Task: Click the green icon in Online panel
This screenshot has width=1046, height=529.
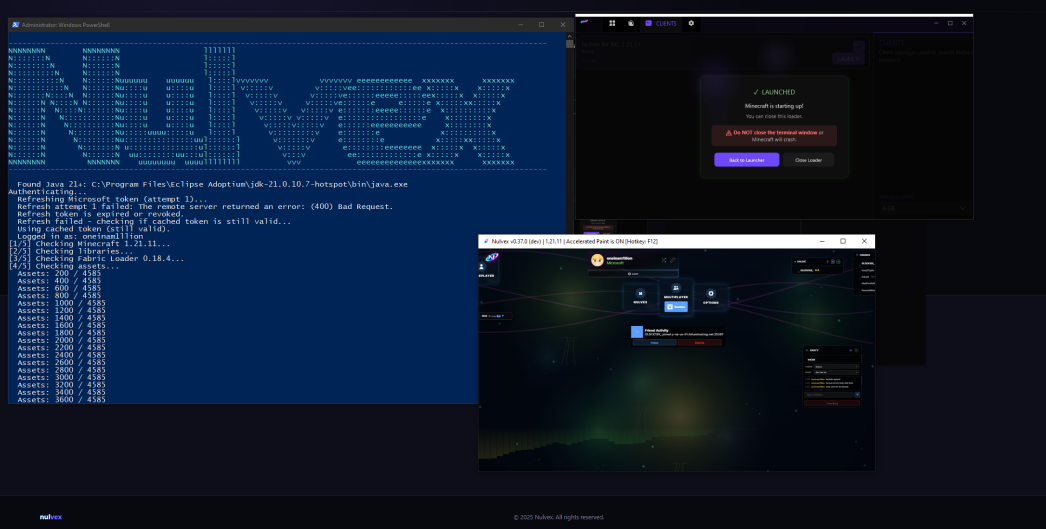Action: point(839,261)
